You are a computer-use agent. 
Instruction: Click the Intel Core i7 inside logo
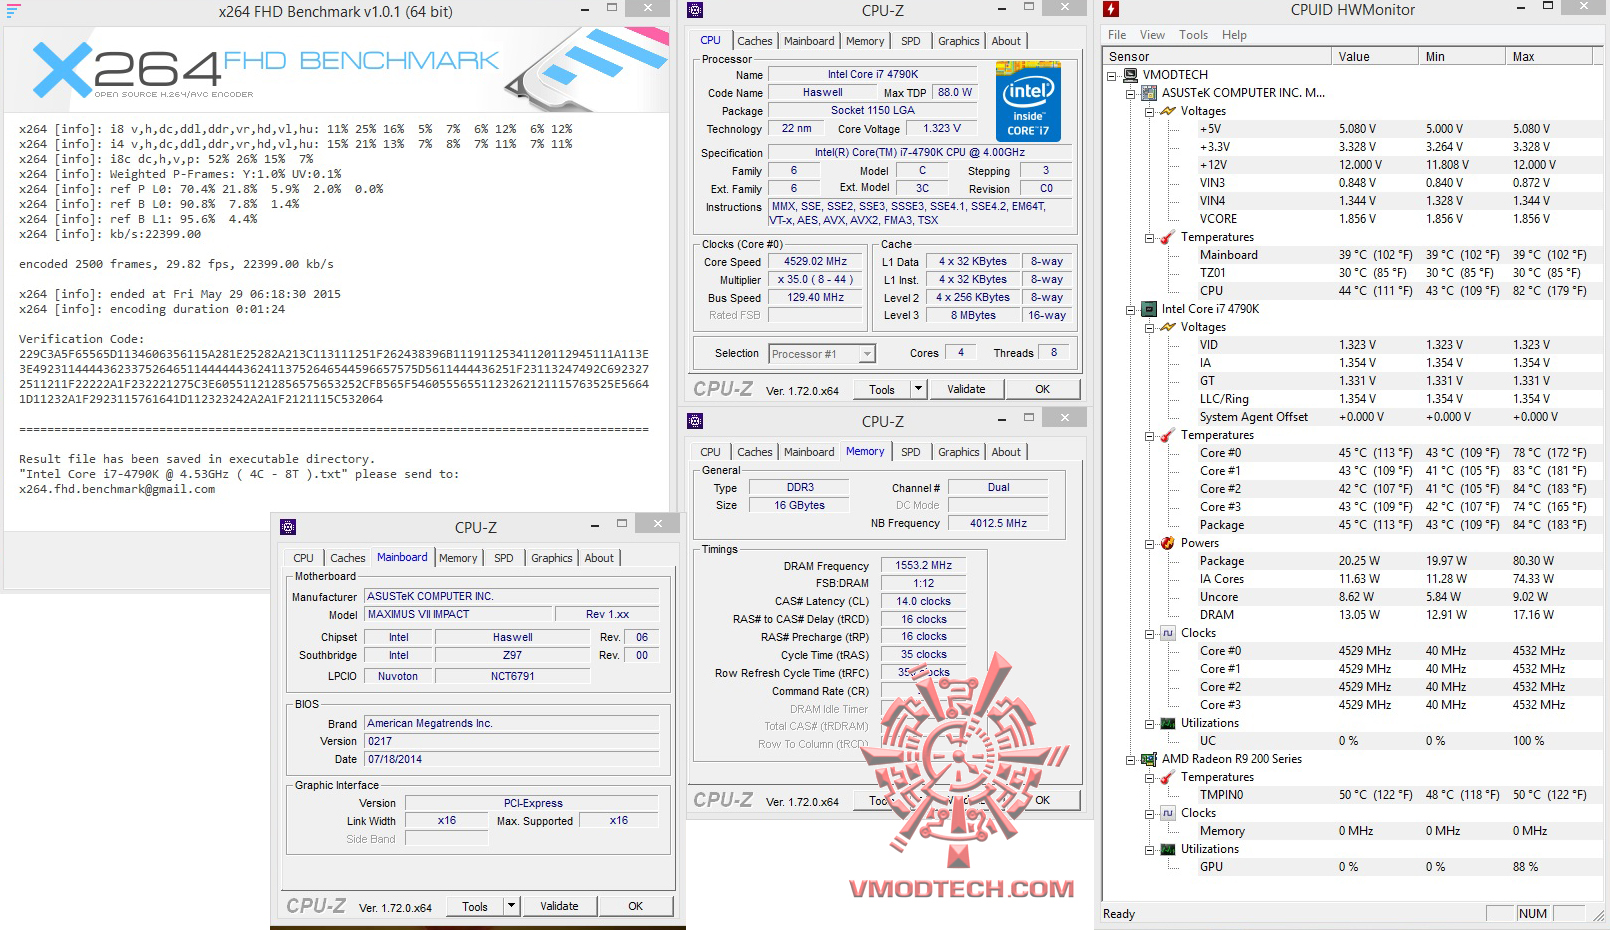pyautogui.click(x=1028, y=102)
